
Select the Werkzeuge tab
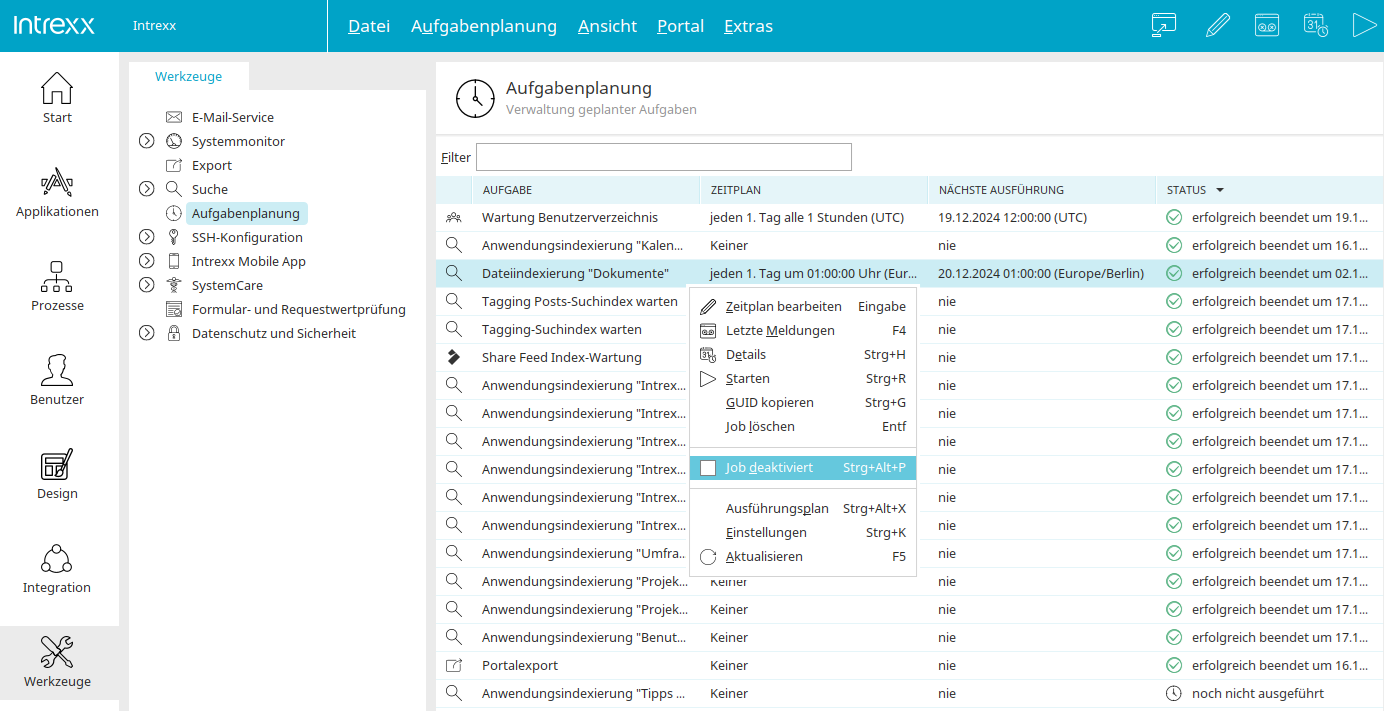tap(188, 77)
